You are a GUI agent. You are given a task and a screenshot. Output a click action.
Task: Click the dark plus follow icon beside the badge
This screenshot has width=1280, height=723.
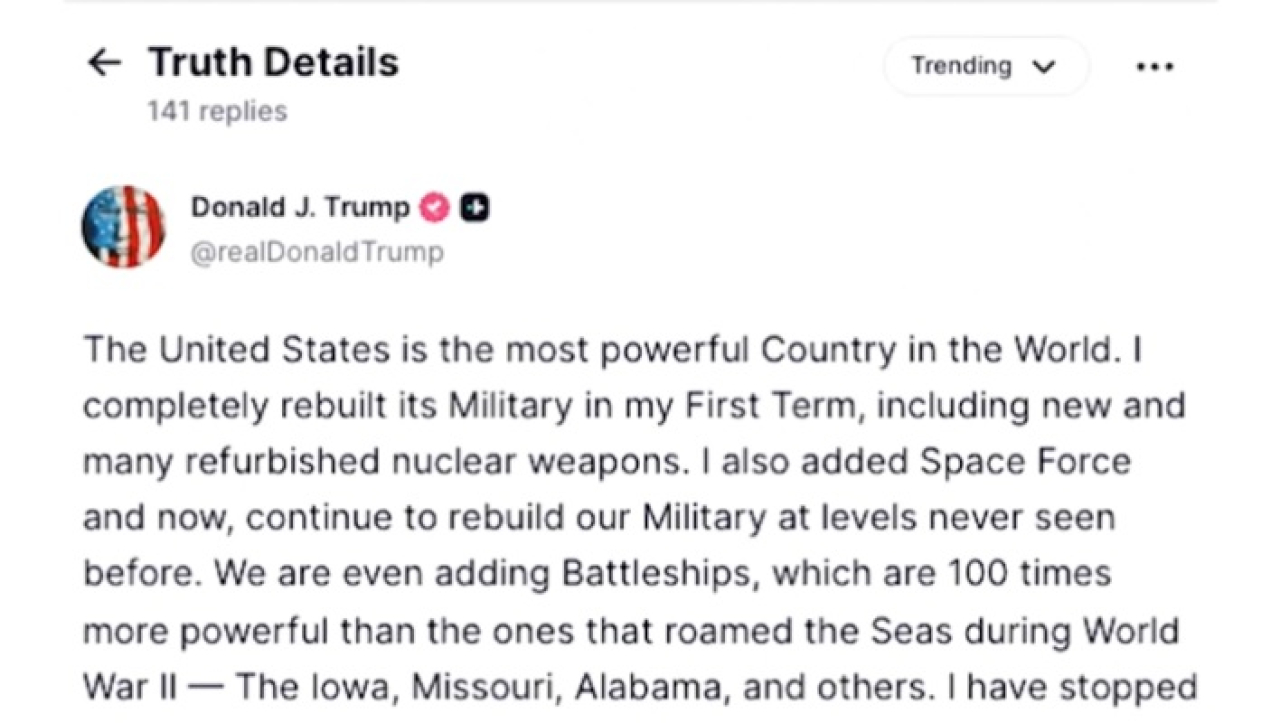(x=474, y=207)
